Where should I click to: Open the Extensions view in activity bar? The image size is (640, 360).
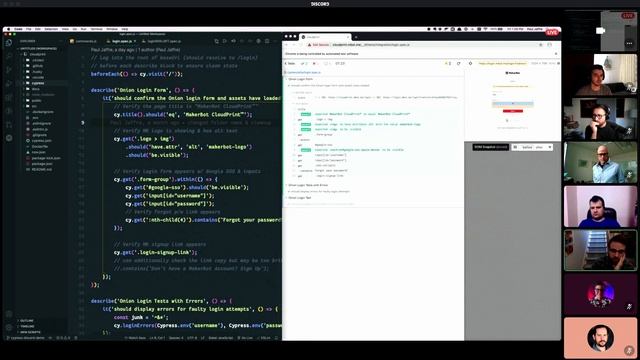click(x=9, y=98)
